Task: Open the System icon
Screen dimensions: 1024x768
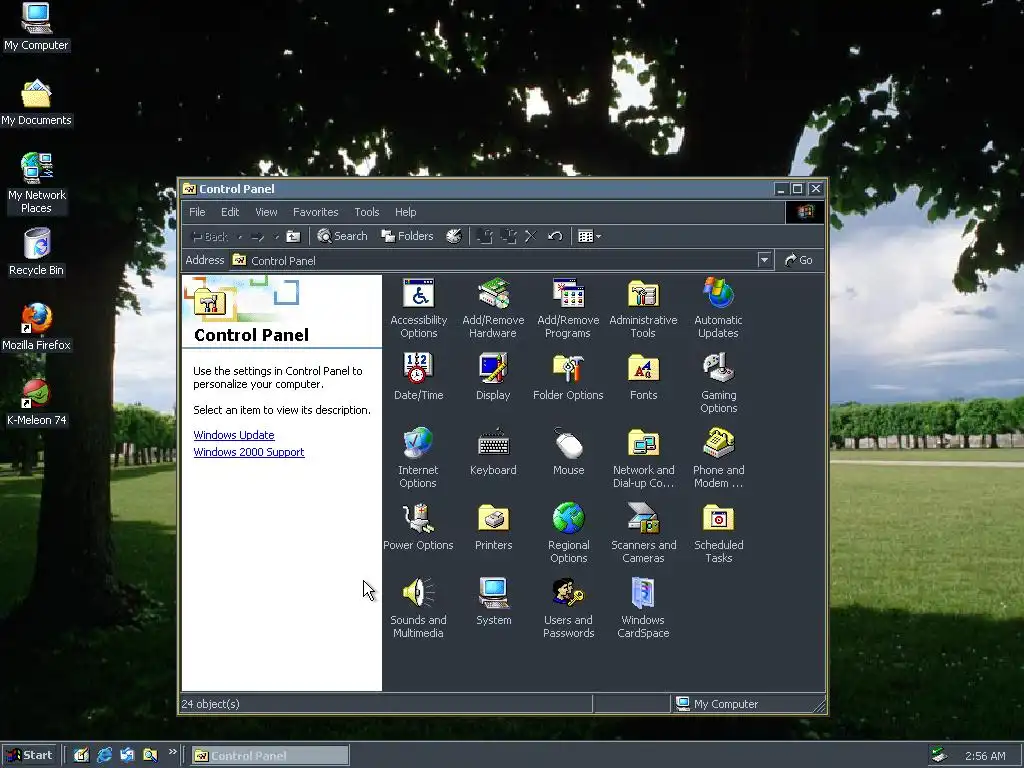Action: (x=493, y=602)
